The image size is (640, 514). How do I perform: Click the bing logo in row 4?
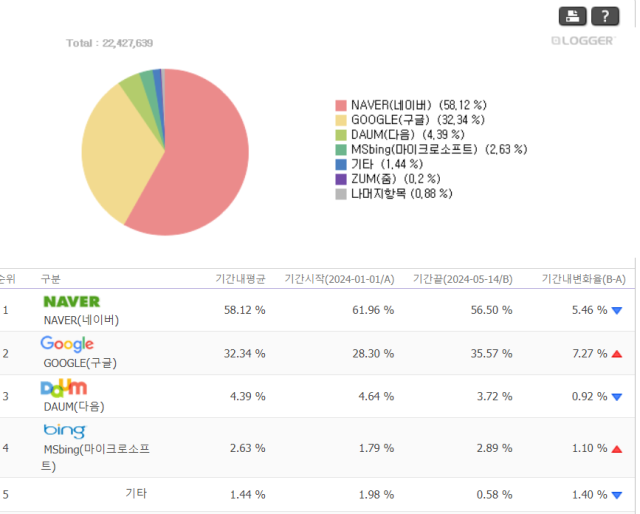click(64, 431)
